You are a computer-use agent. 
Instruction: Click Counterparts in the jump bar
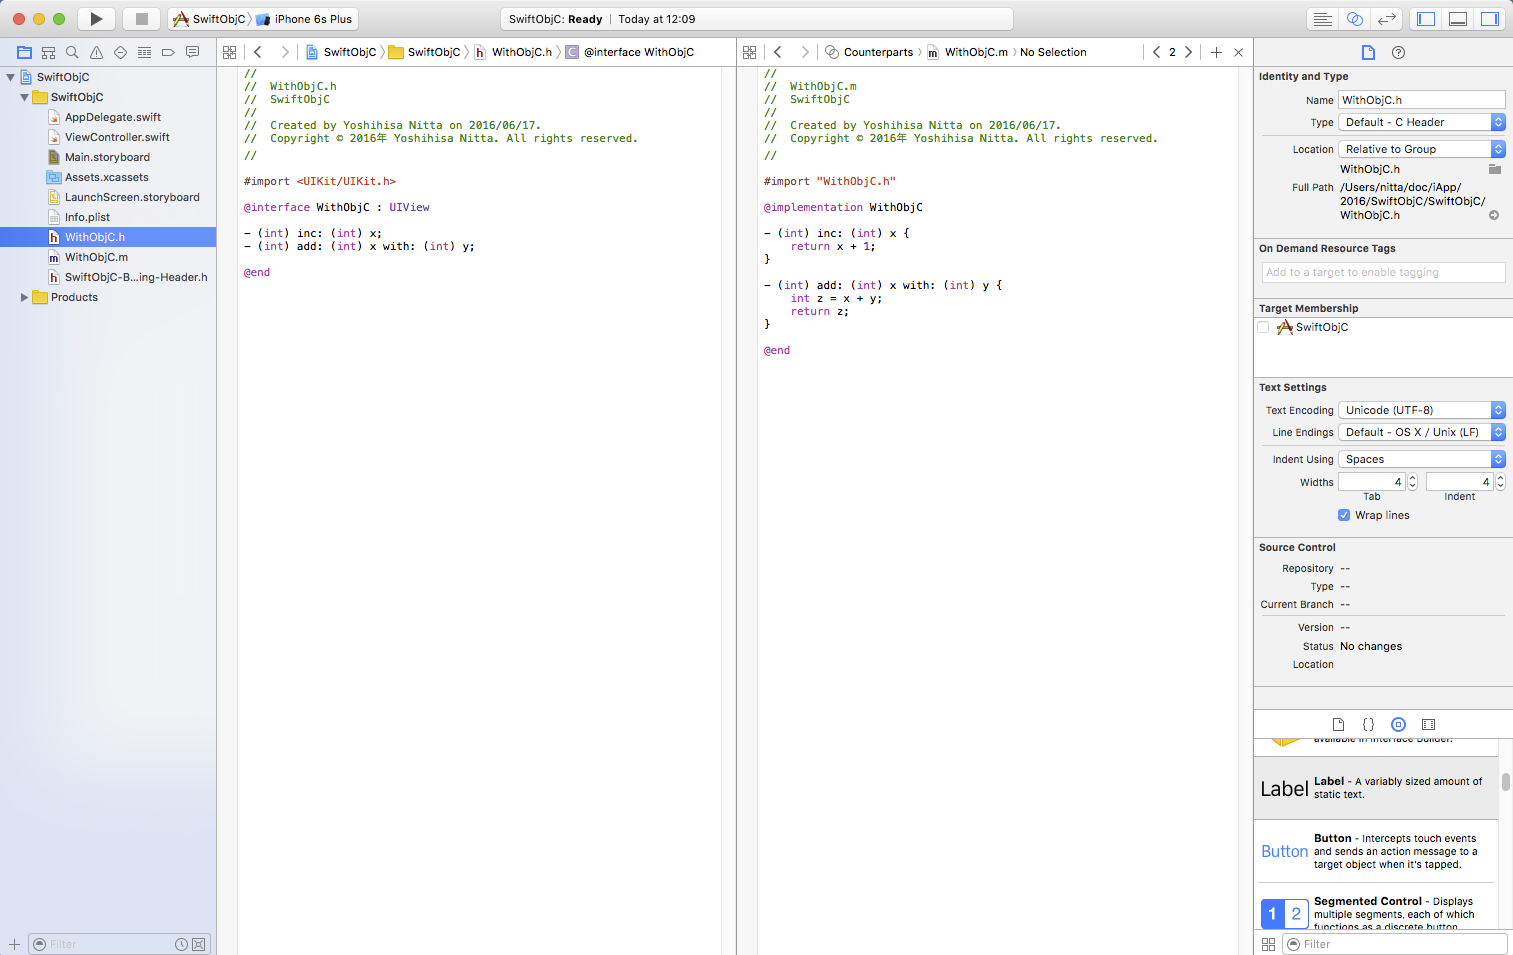[877, 52]
